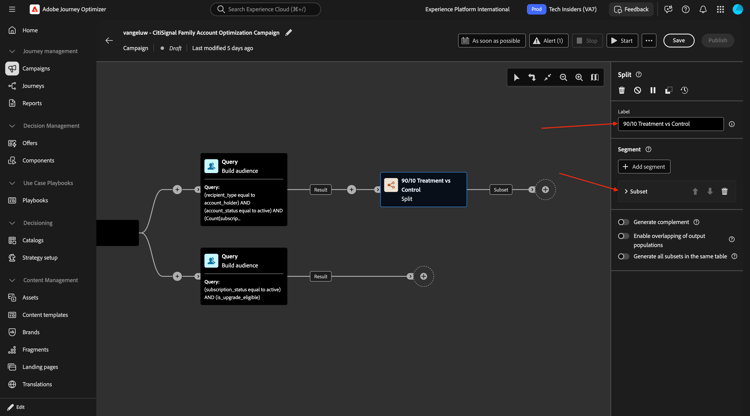
Task: Open the apps grid switcher
Action: (720, 9)
